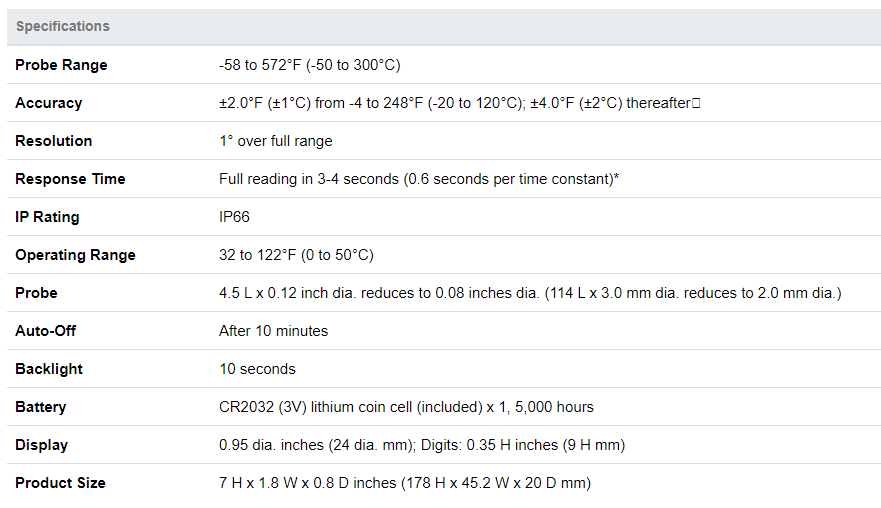Click the IP Rating label
Viewport: 881px width, 508px height.
[47, 217]
